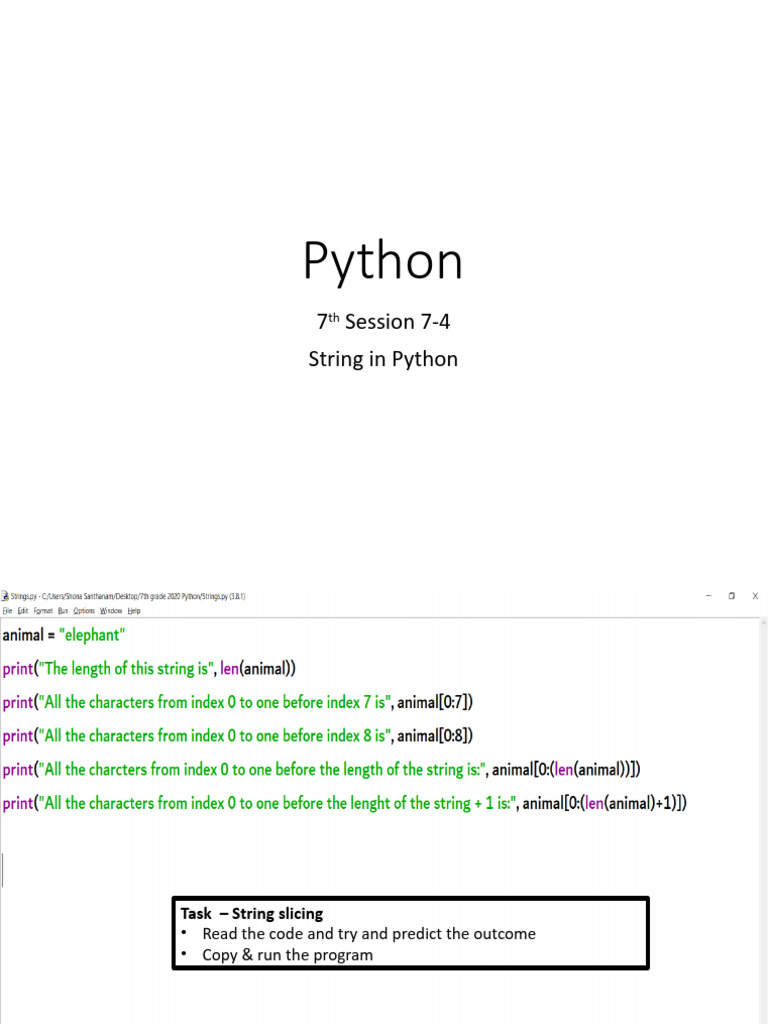Click the 'String in Python' subtitle
Image resolution: width=768 pixels, height=1024 pixels.
(383, 359)
